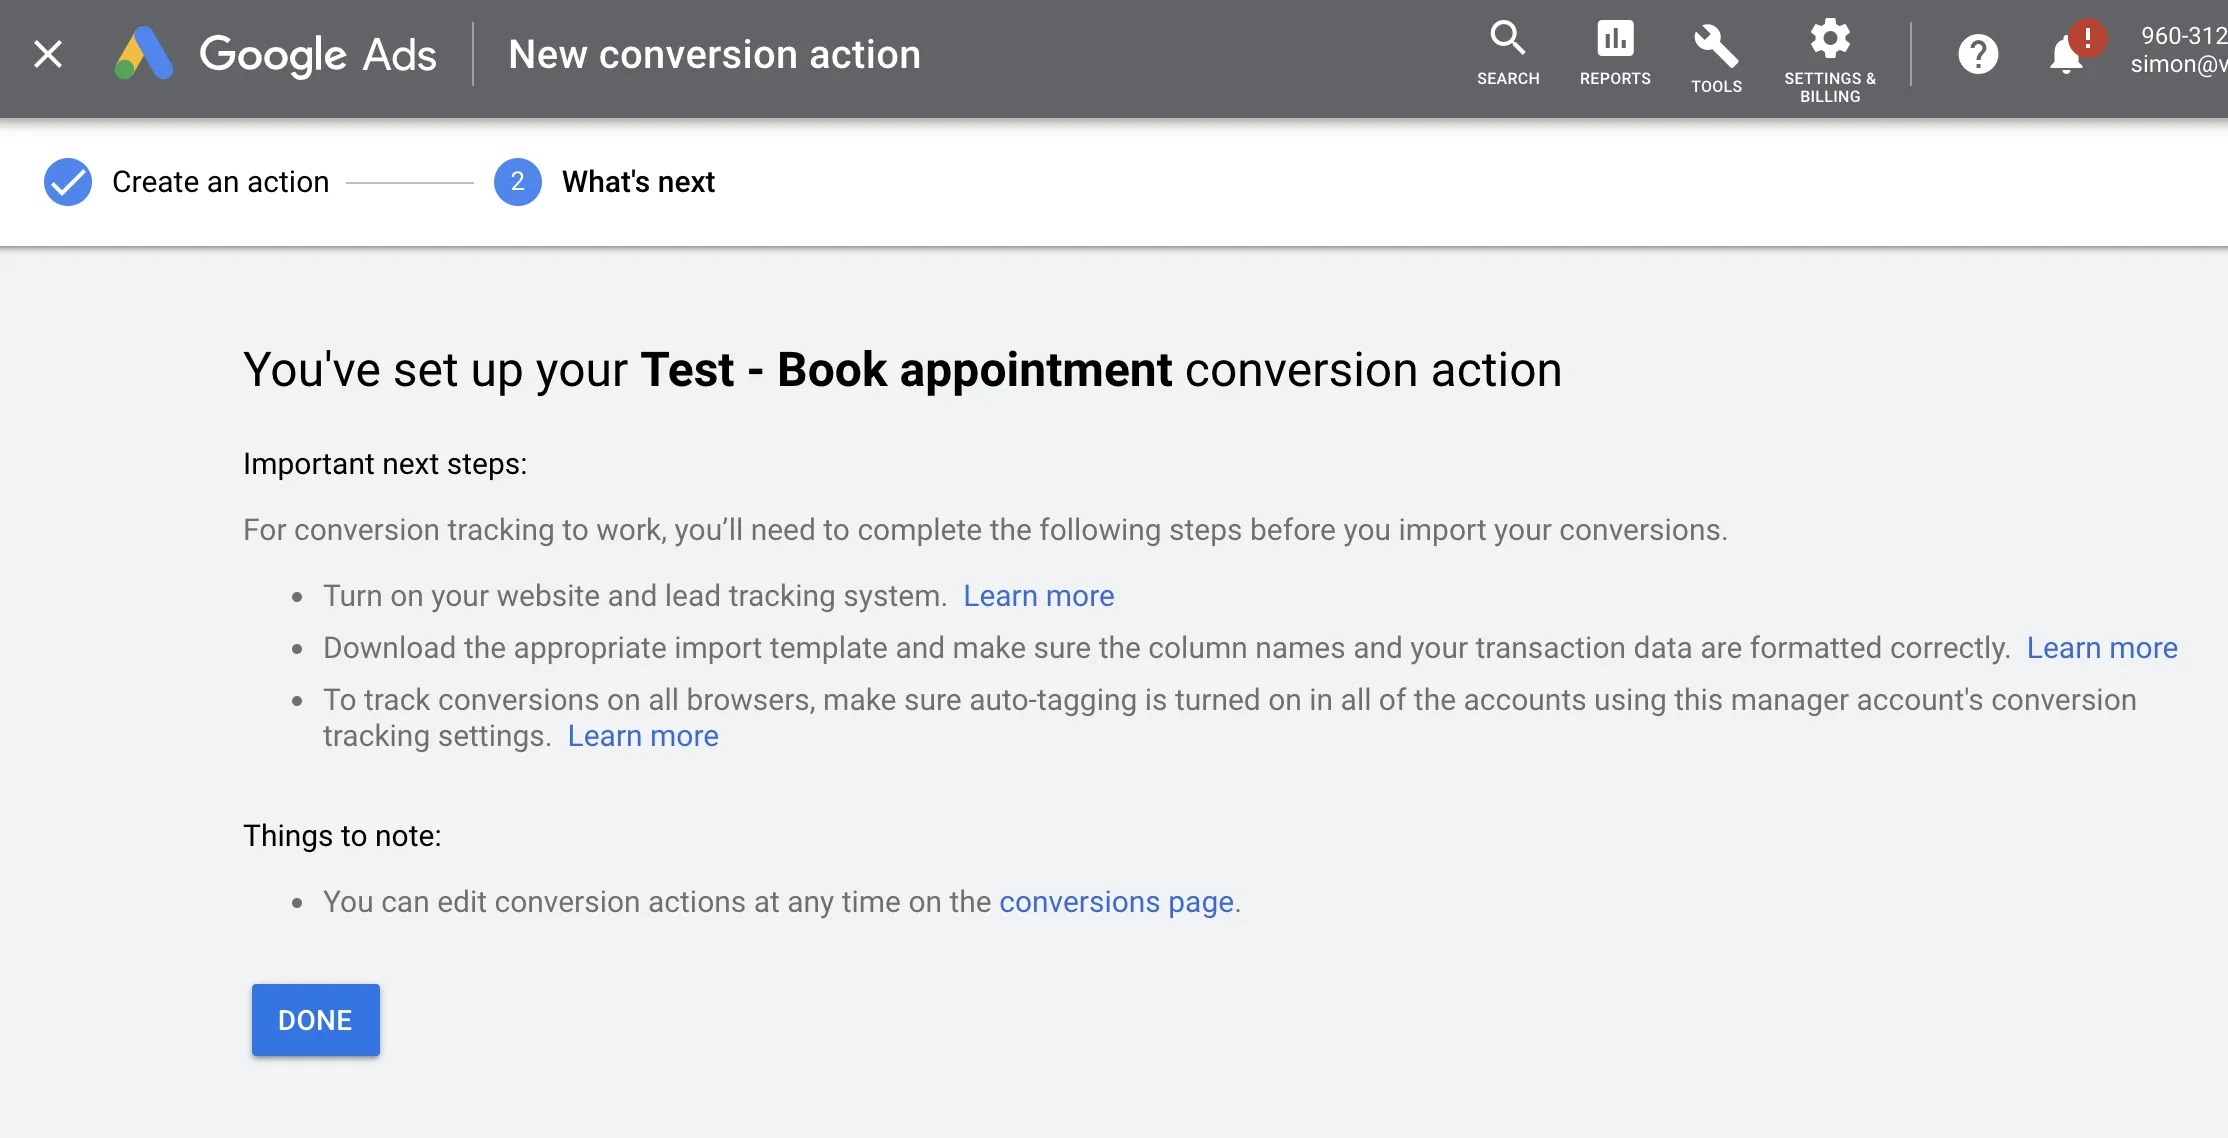Click the account ID and email area
The image size is (2228, 1138).
2182,50
